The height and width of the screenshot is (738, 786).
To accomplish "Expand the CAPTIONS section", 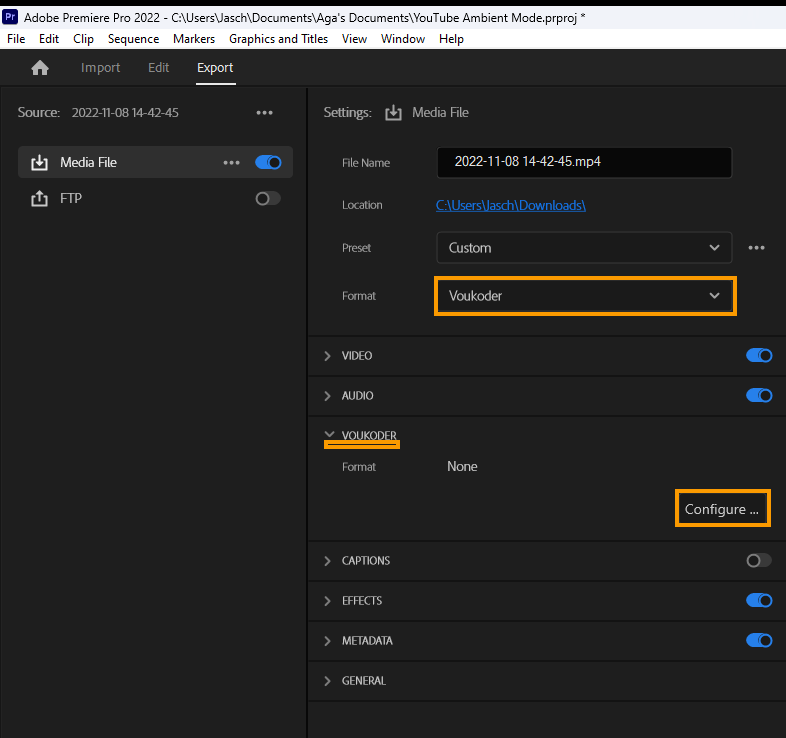I will (x=327, y=561).
